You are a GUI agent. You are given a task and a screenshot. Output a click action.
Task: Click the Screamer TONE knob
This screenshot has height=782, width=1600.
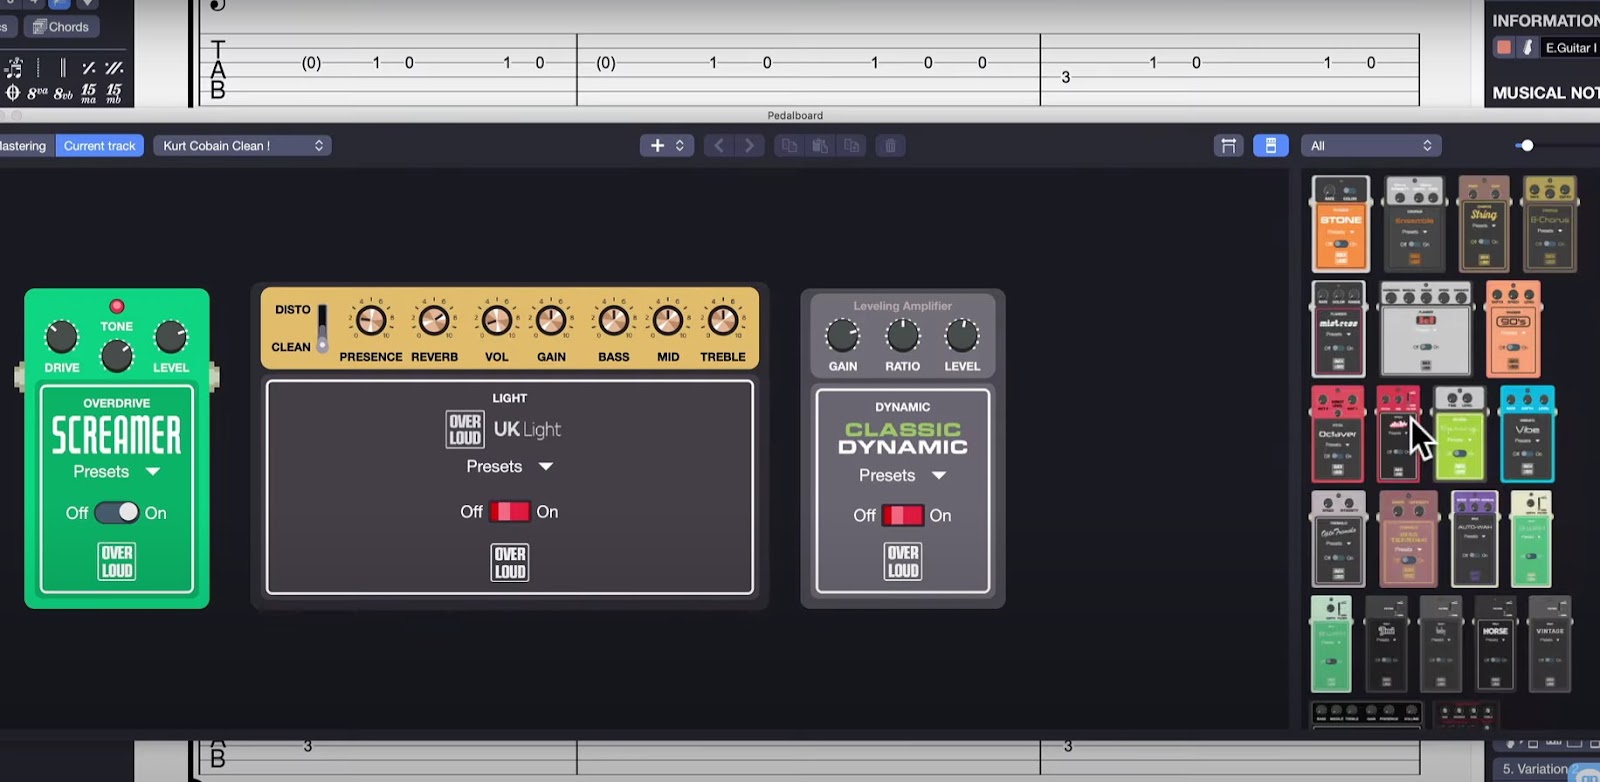[117, 355]
